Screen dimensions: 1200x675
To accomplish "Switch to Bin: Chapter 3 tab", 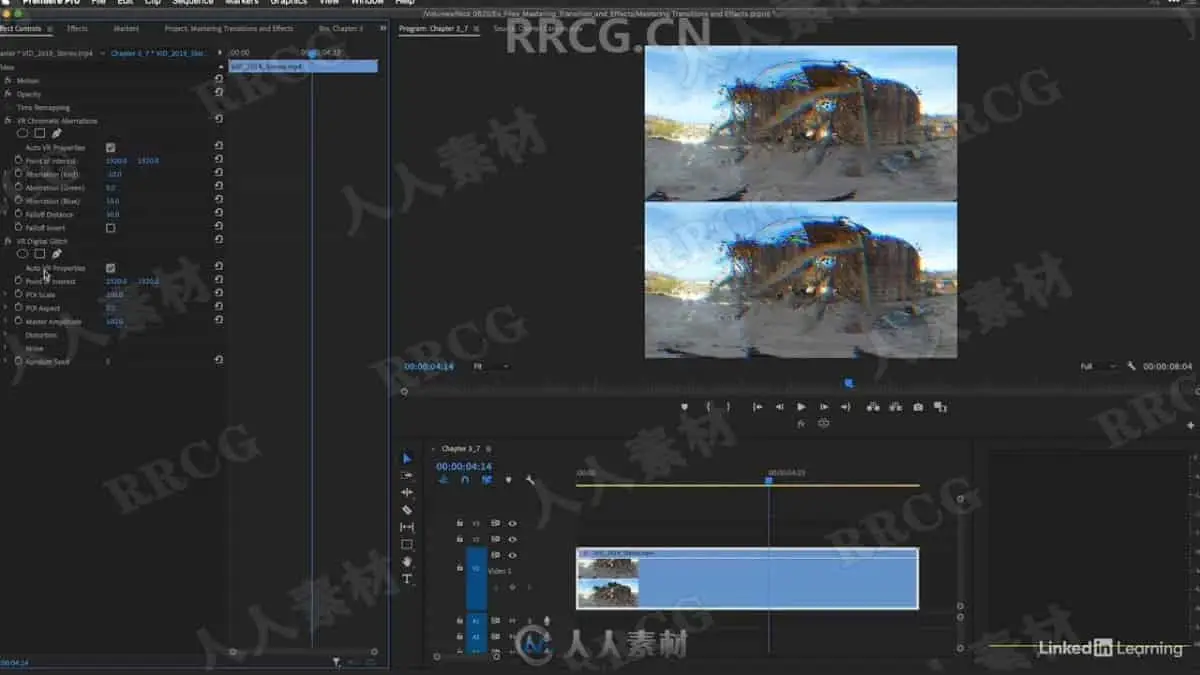I will tap(341, 28).
